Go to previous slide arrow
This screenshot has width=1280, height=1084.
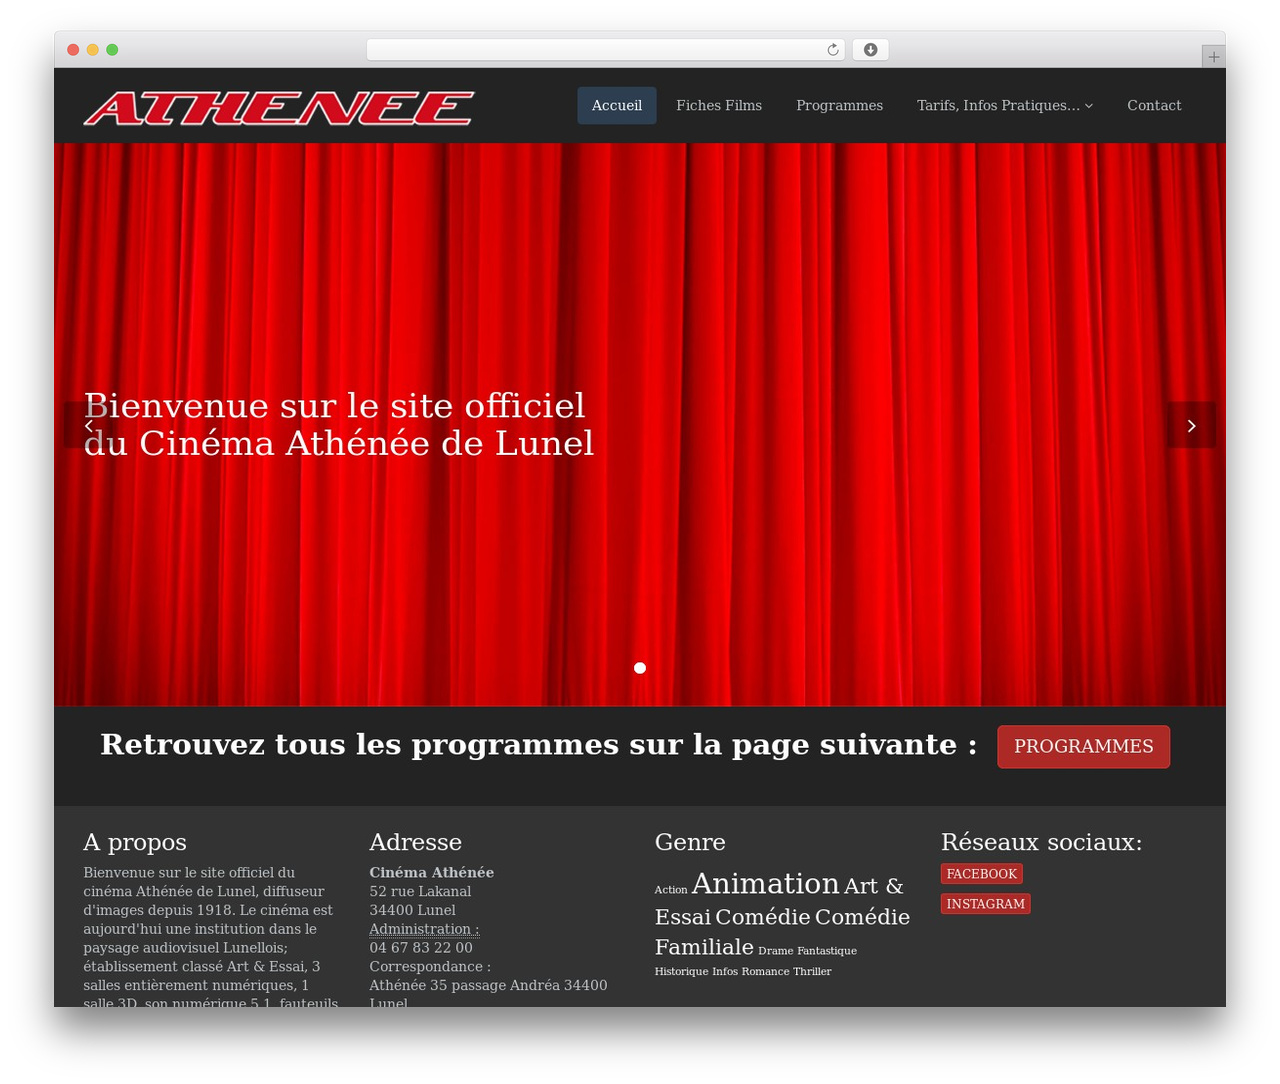88,425
